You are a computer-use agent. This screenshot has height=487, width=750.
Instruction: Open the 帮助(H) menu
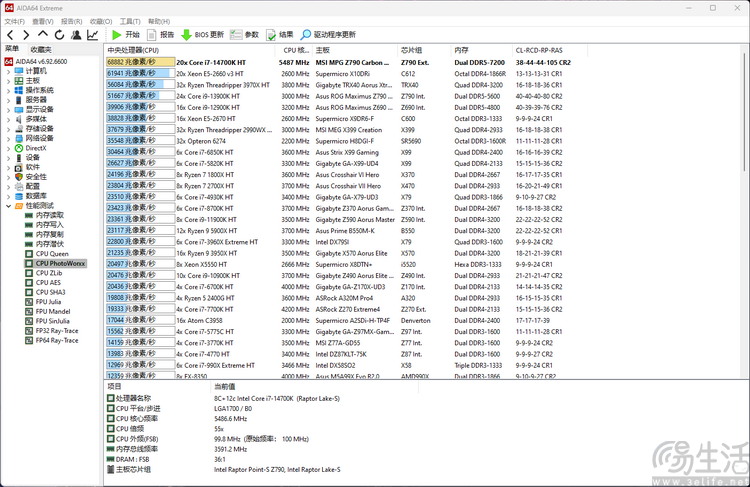coord(159,21)
